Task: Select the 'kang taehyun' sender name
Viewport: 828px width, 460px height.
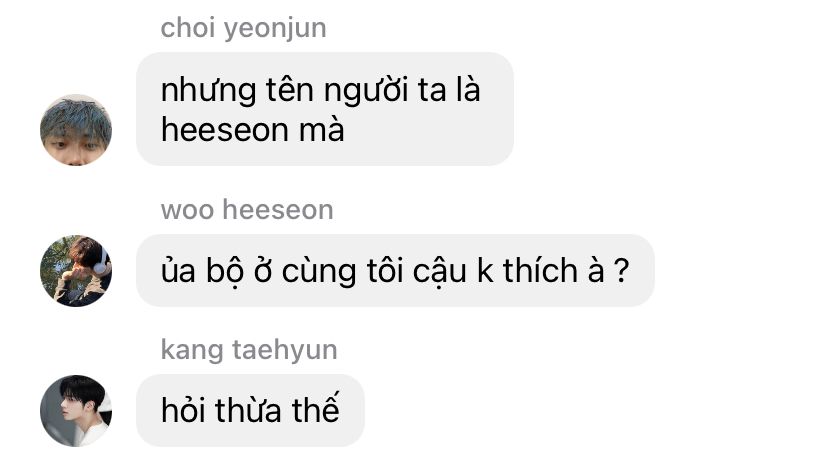Action: click(249, 350)
